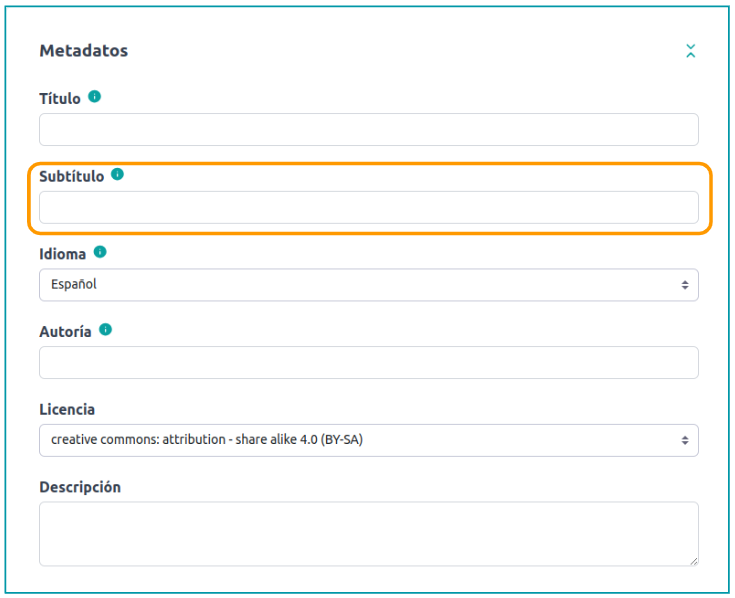Viewport: 735px width, 598px height.
Task: Click the Licencia field label
Action: coord(67,409)
